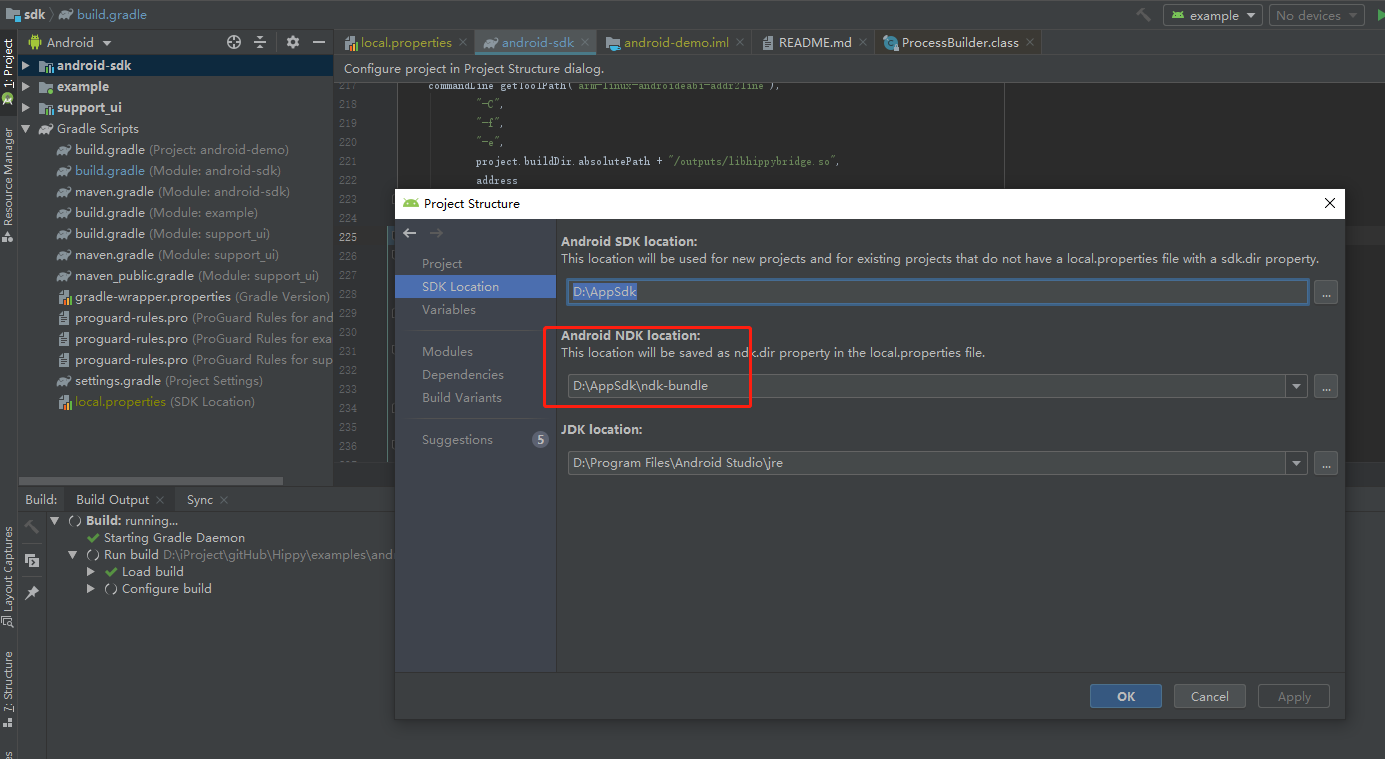Switch to the Sync tab in Build panel
Viewport: 1385px width, 759px height.
click(199, 499)
